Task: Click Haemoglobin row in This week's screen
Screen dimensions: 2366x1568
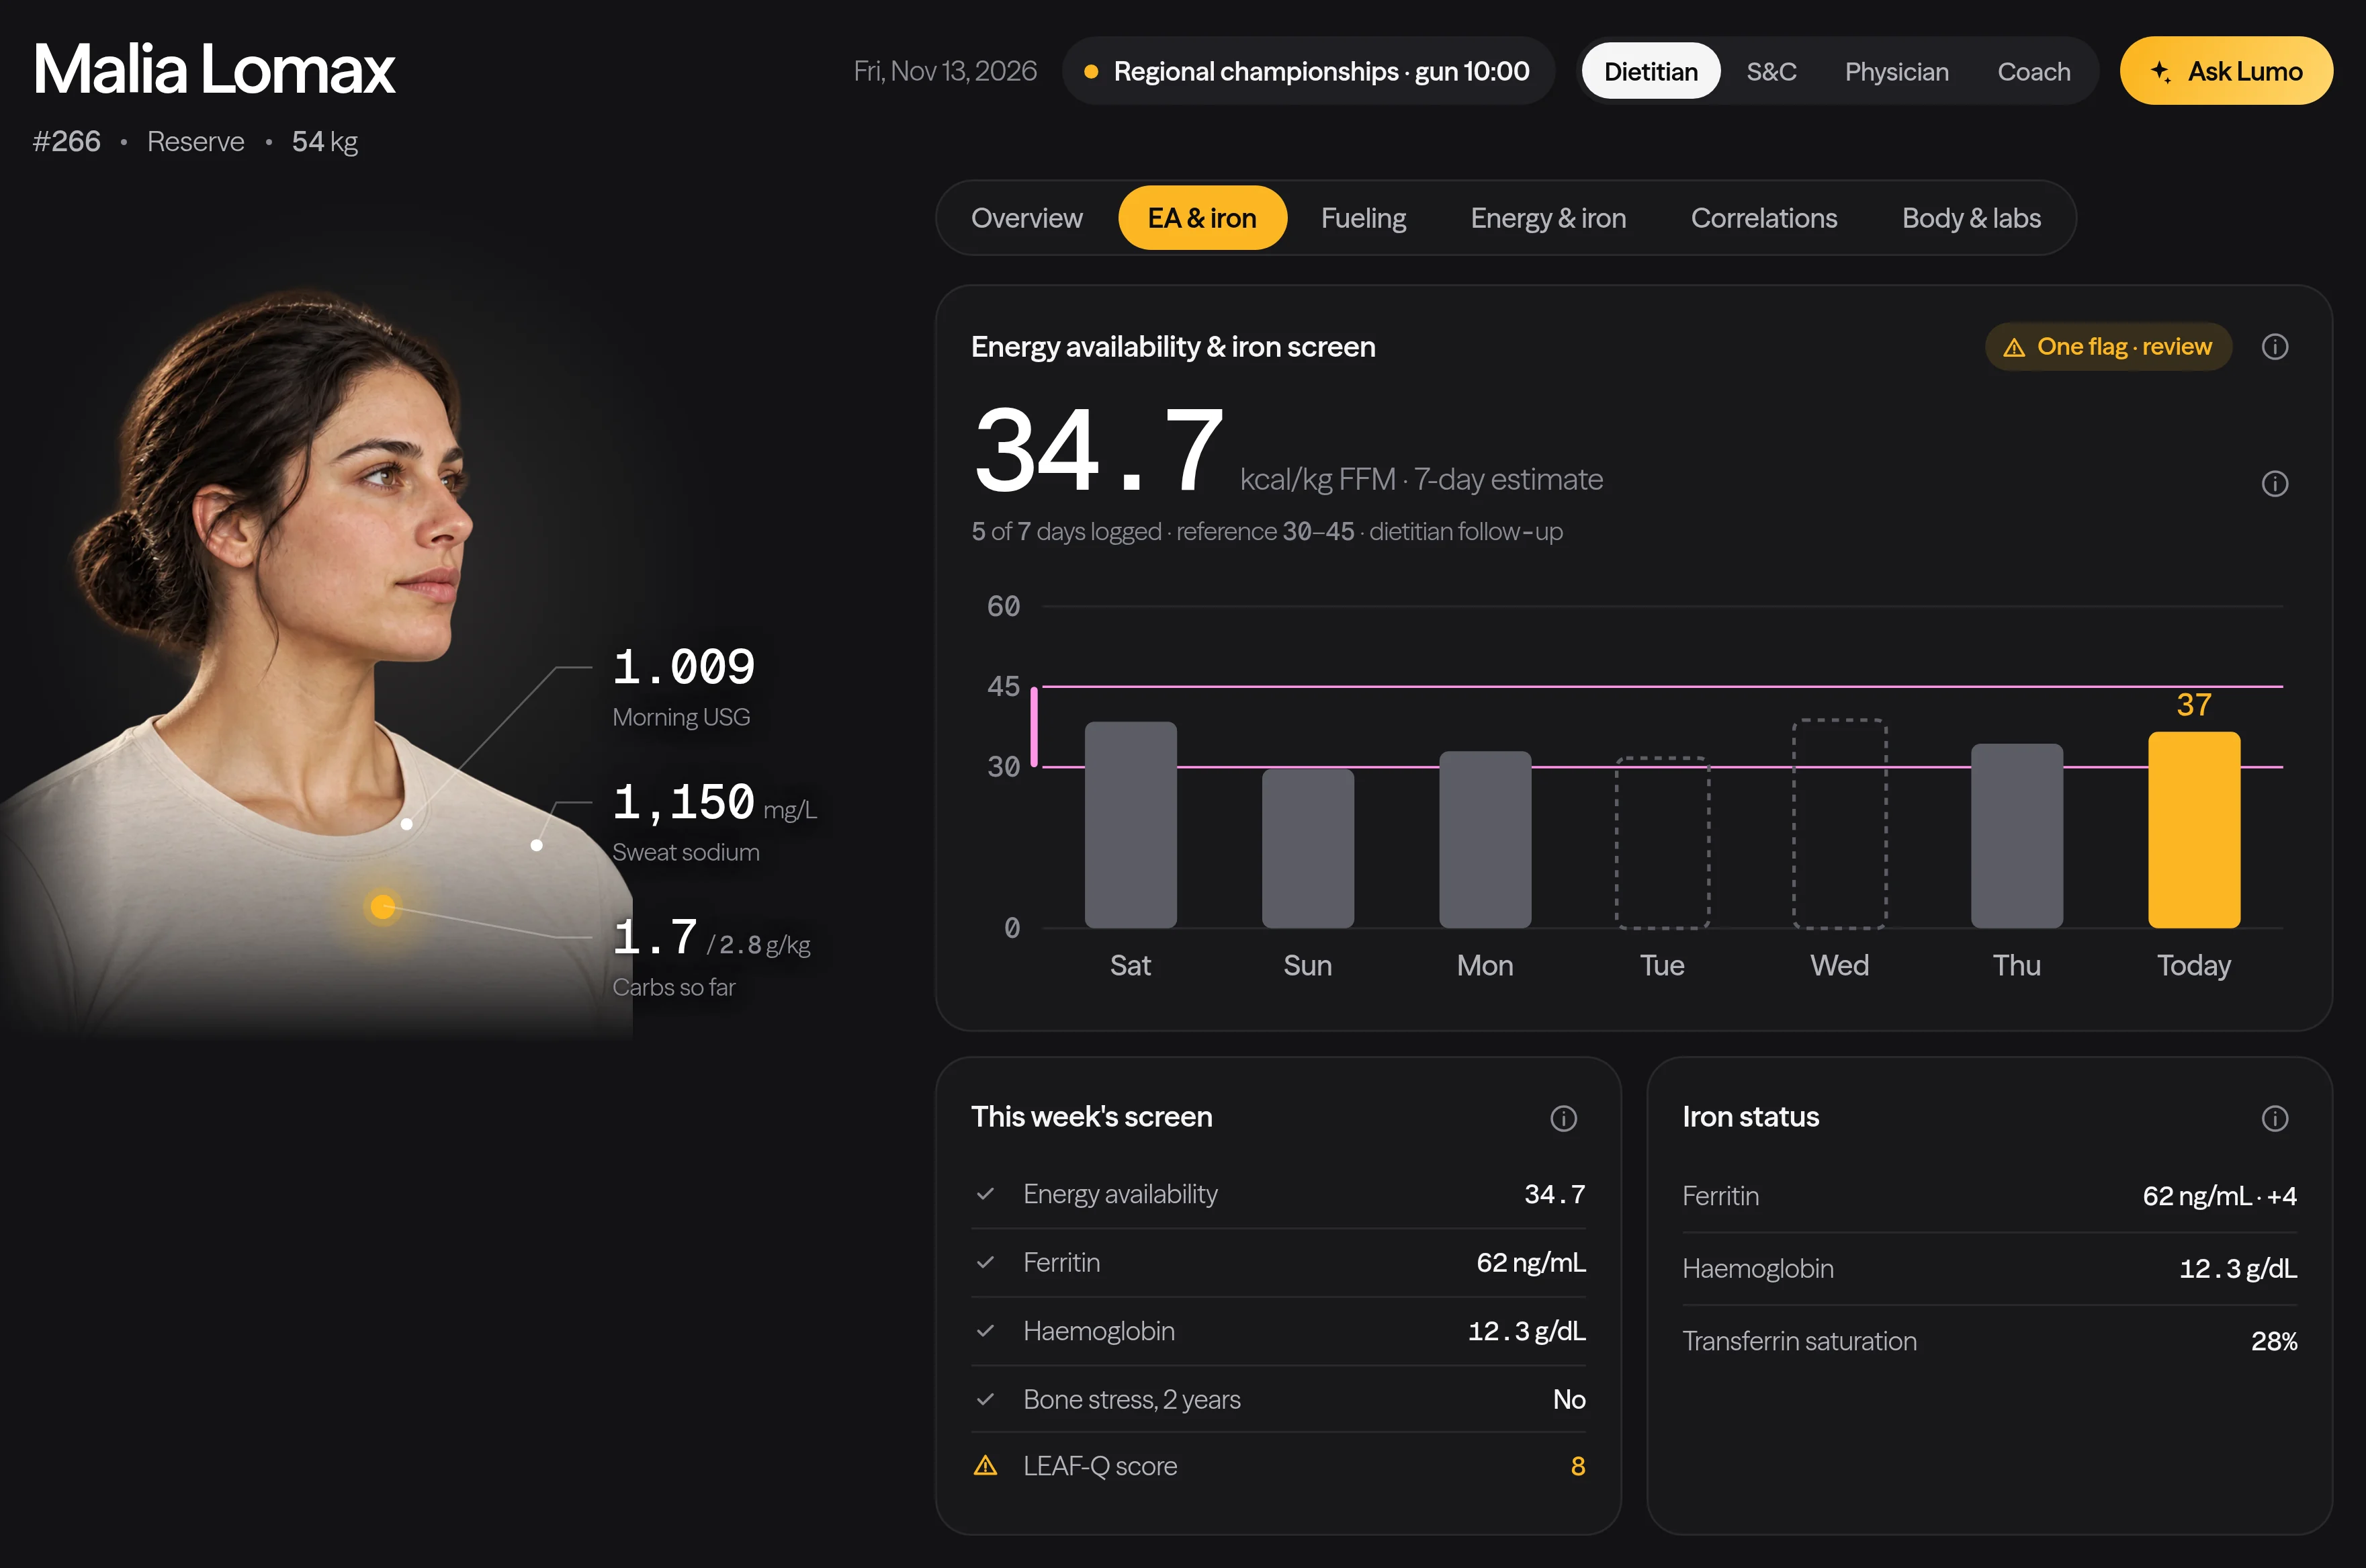Action: coord(1278,1331)
